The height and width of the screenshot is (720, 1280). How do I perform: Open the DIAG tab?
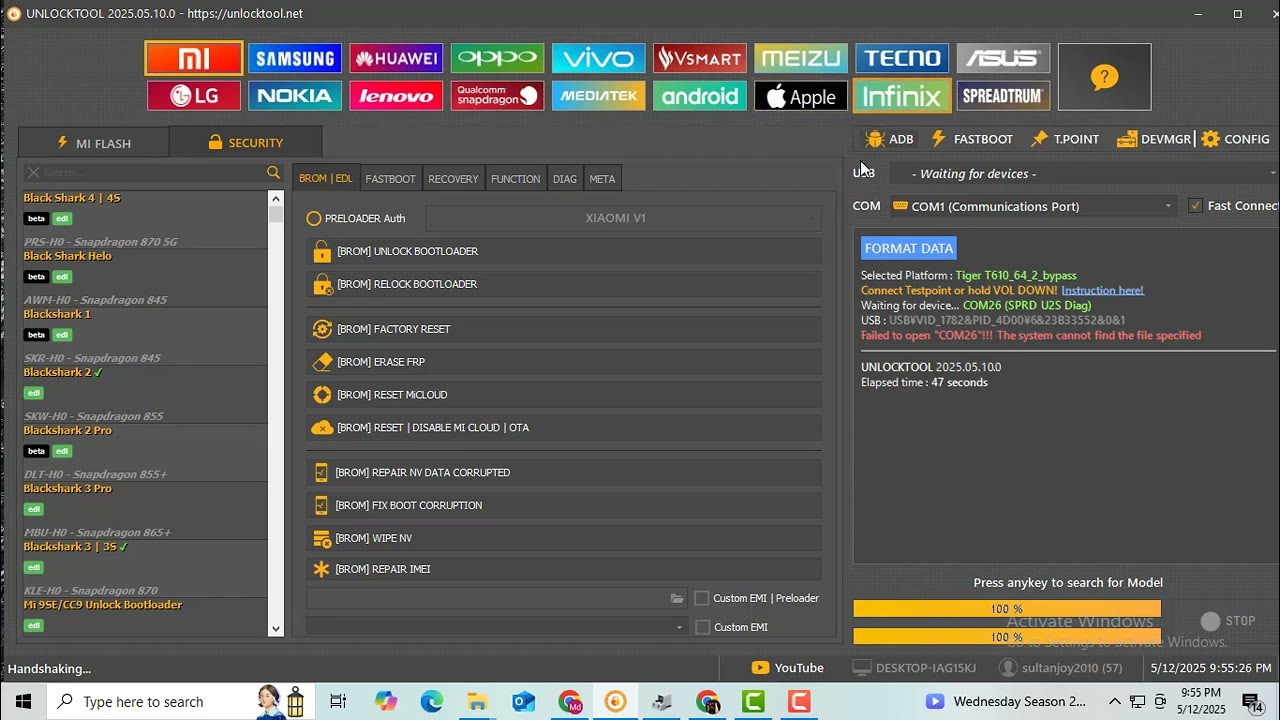(565, 179)
